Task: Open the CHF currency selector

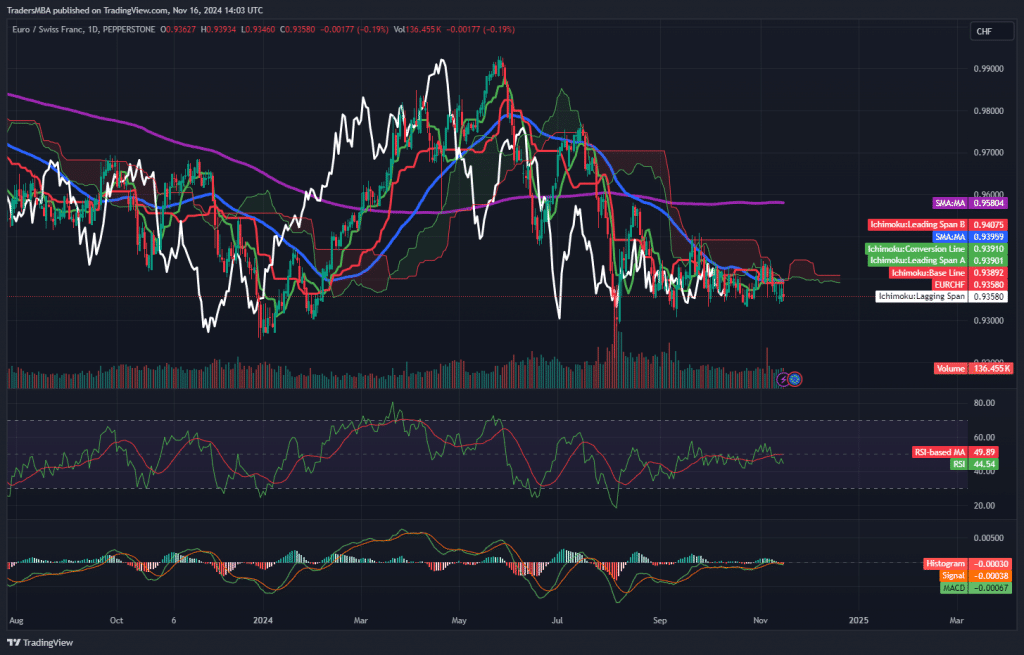Action: (984, 32)
